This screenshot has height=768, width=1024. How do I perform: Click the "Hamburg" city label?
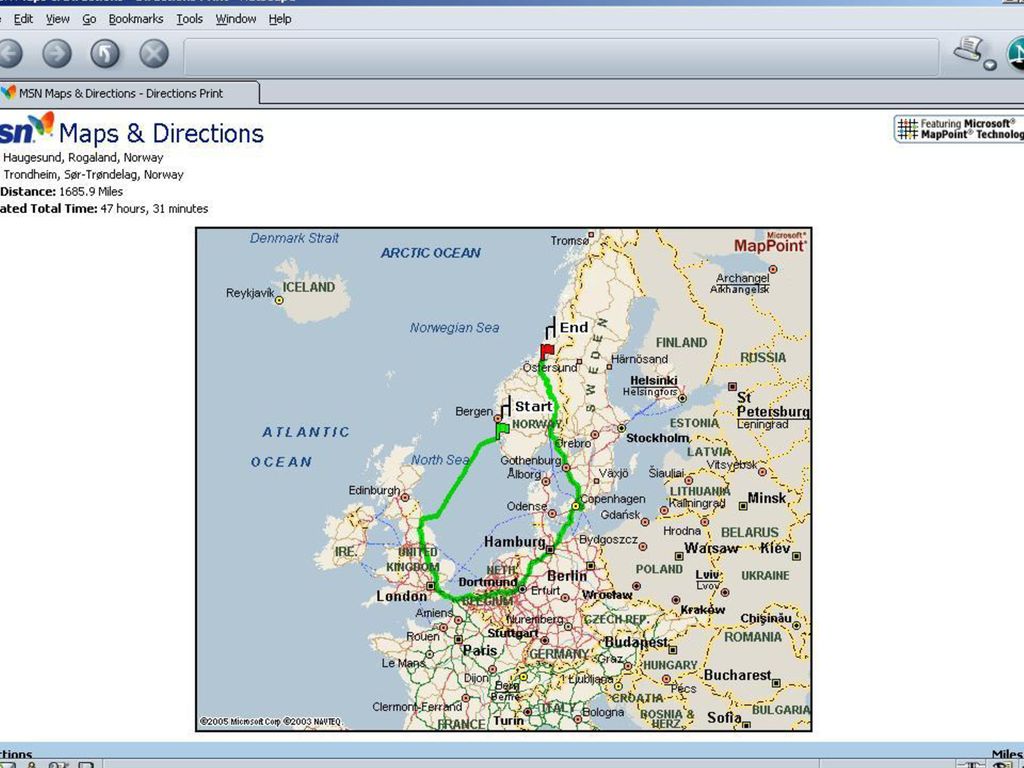[x=515, y=541]
